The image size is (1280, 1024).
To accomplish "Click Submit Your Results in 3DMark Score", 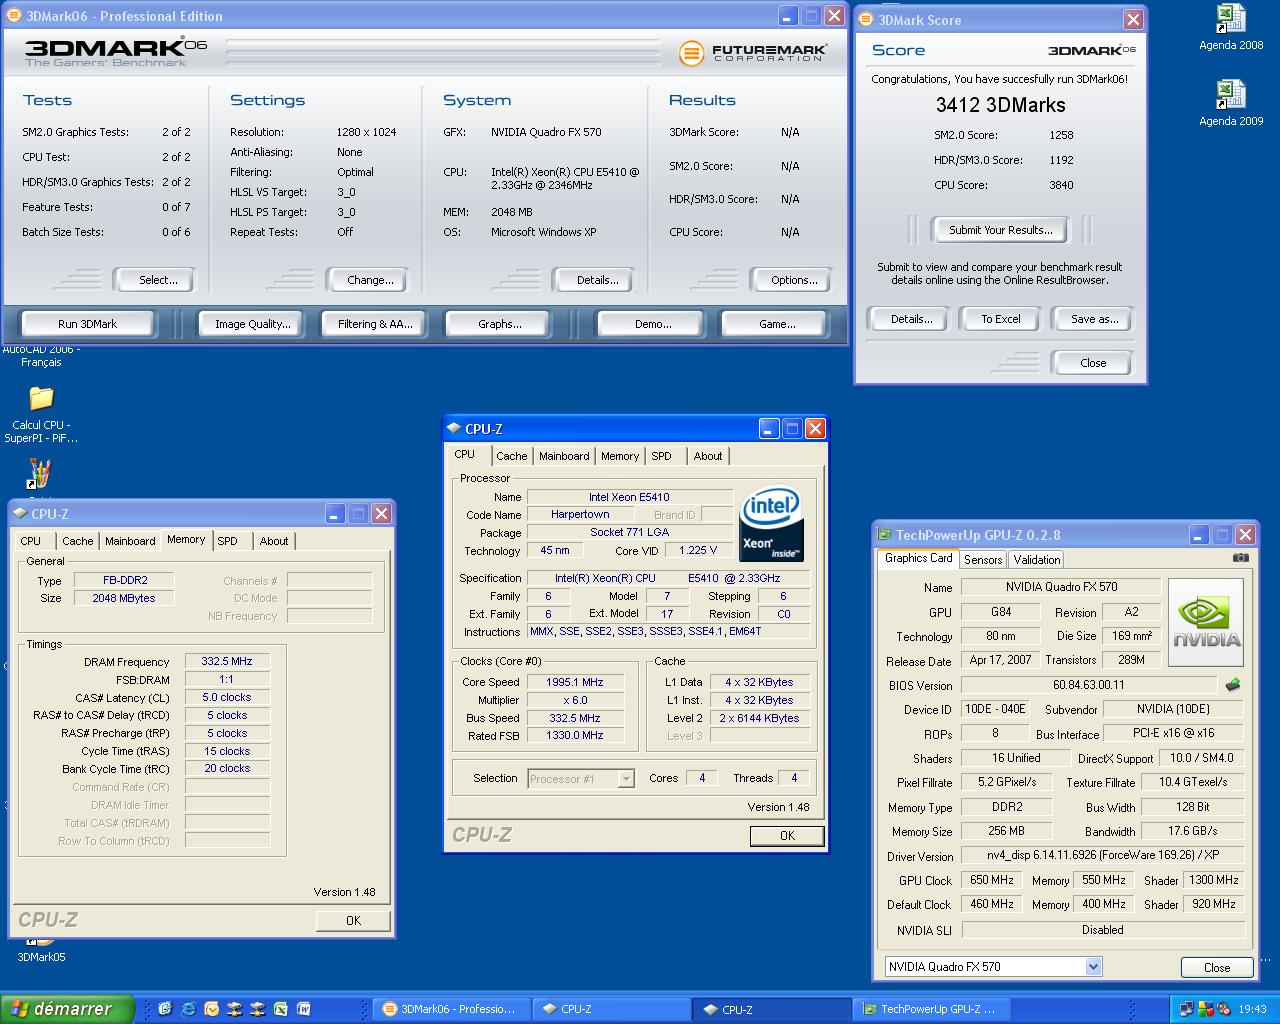I will [x=1000, y=230].
